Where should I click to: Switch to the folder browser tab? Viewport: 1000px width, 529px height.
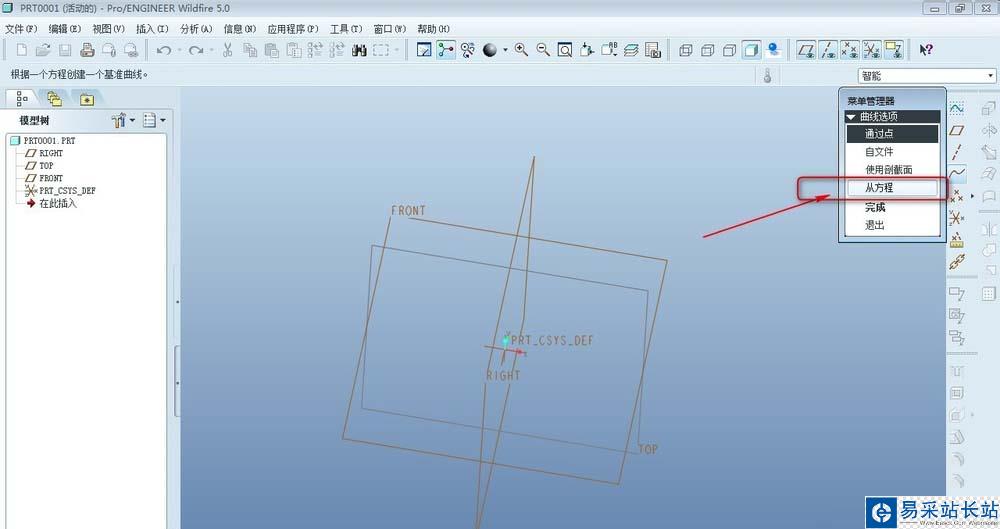(55, 99)
